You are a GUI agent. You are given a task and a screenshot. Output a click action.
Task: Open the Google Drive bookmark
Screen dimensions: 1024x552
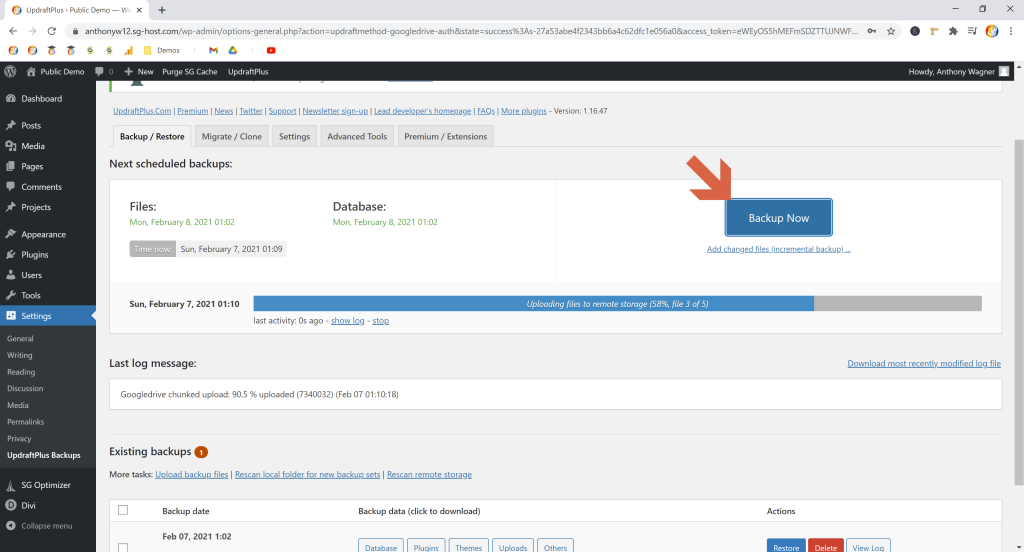232,50
